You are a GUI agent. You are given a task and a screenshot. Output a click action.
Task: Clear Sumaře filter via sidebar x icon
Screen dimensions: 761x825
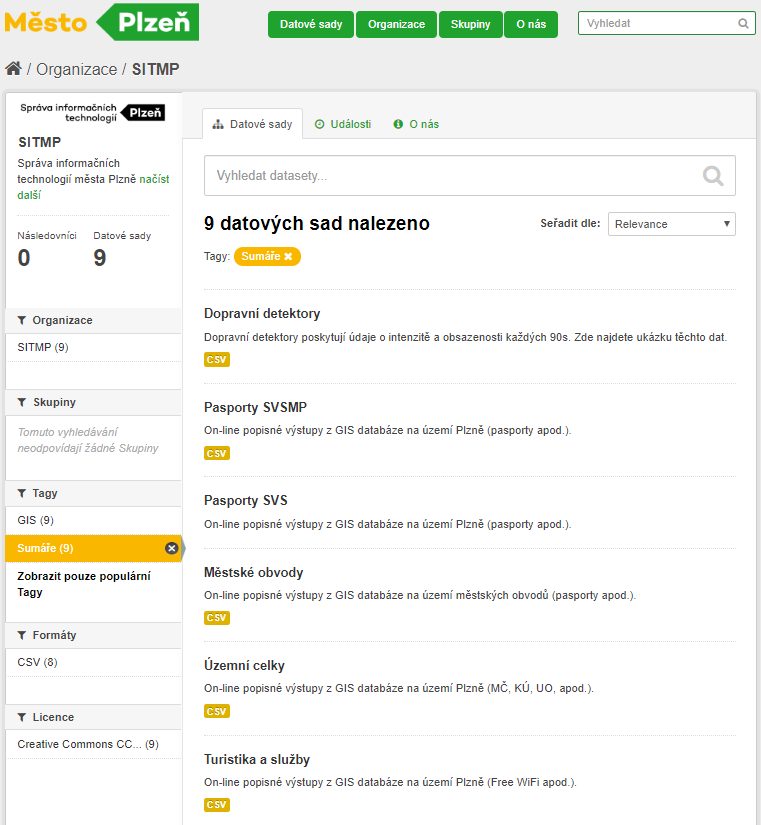tap(172, 548)
